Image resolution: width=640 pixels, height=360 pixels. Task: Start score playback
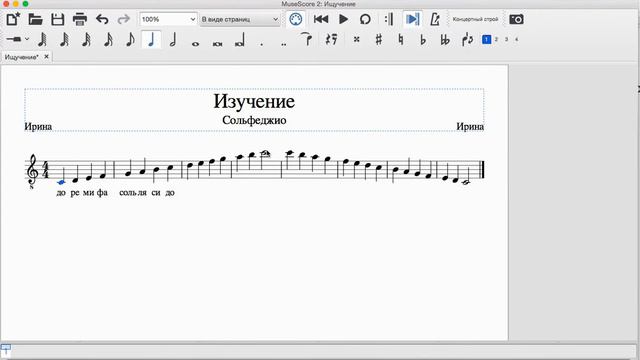click(x=343, y=19)
